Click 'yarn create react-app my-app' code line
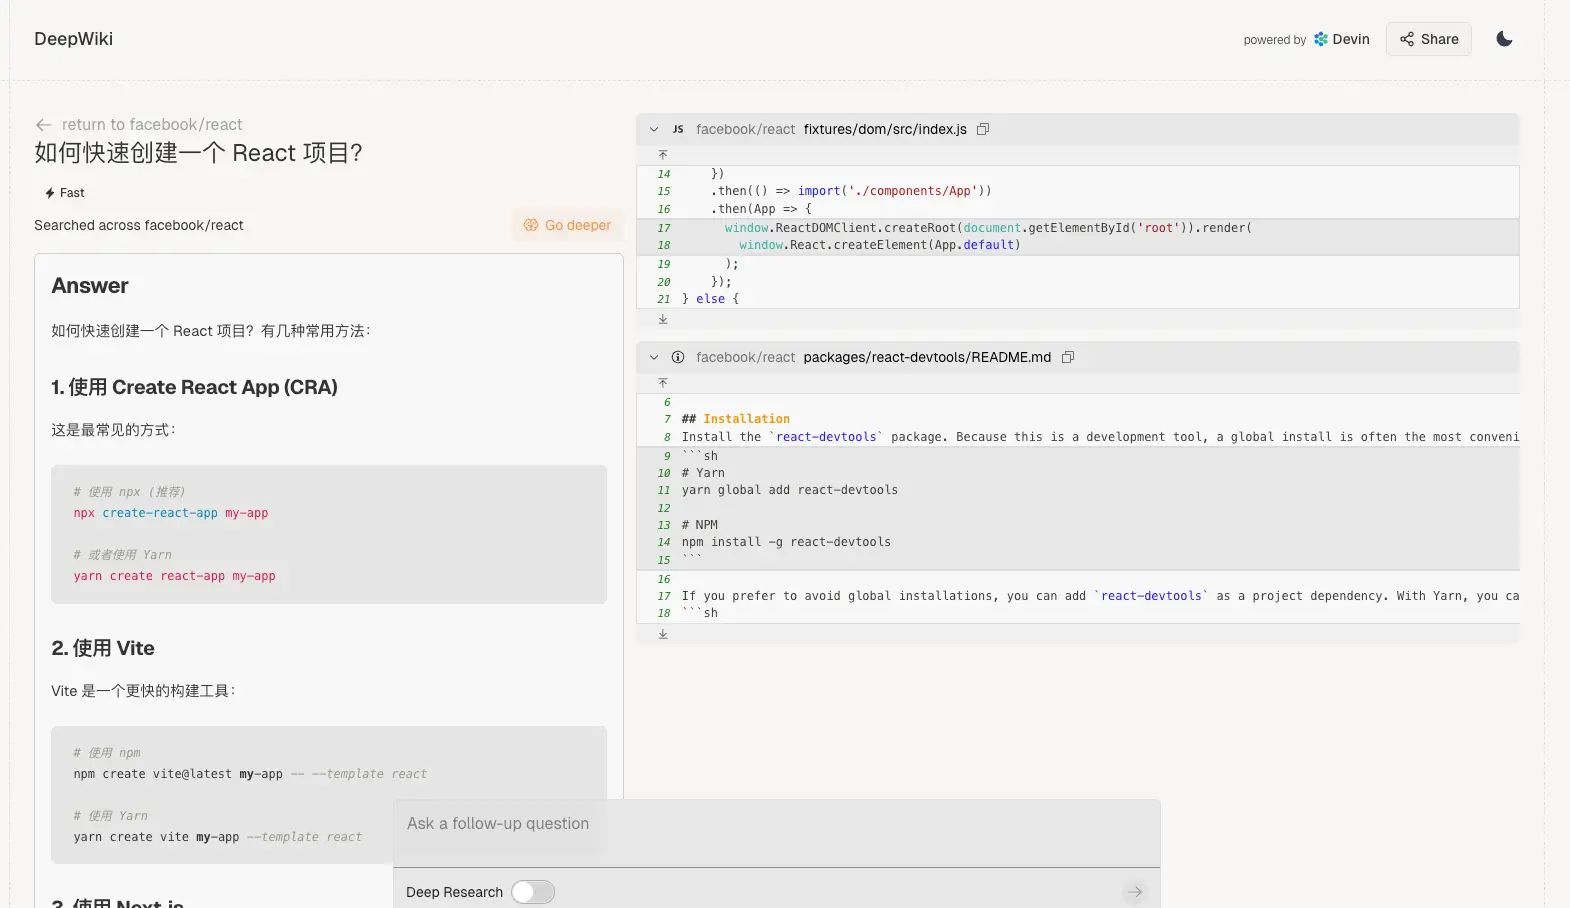1570x908 pixels. click(174, 576)
